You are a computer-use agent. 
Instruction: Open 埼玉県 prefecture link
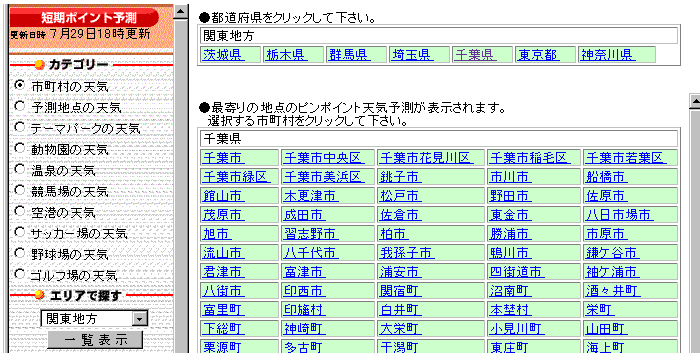pyautogui.click(x=412, y=54)
